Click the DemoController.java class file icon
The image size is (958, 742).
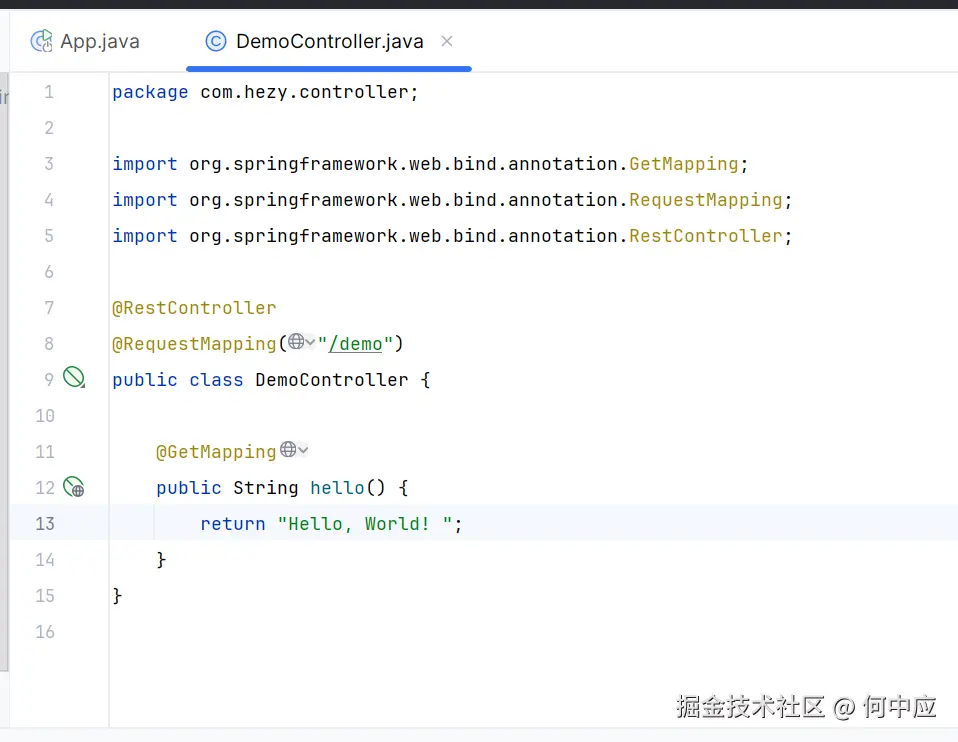216,42
